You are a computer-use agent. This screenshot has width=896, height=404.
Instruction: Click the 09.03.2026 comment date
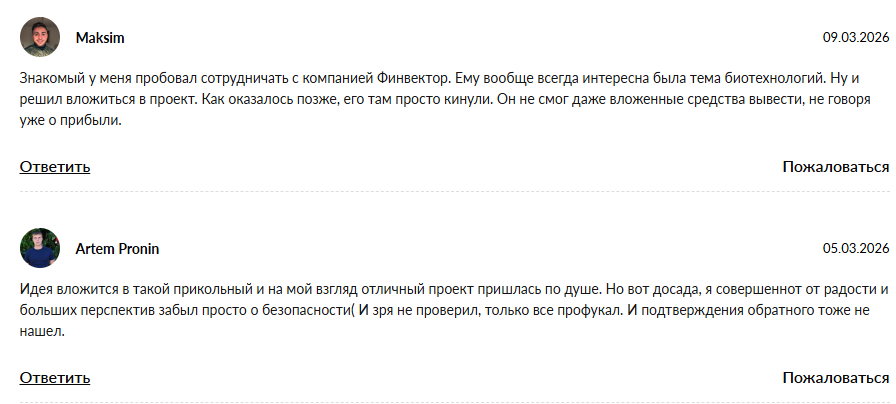click(x=856, y=38)
